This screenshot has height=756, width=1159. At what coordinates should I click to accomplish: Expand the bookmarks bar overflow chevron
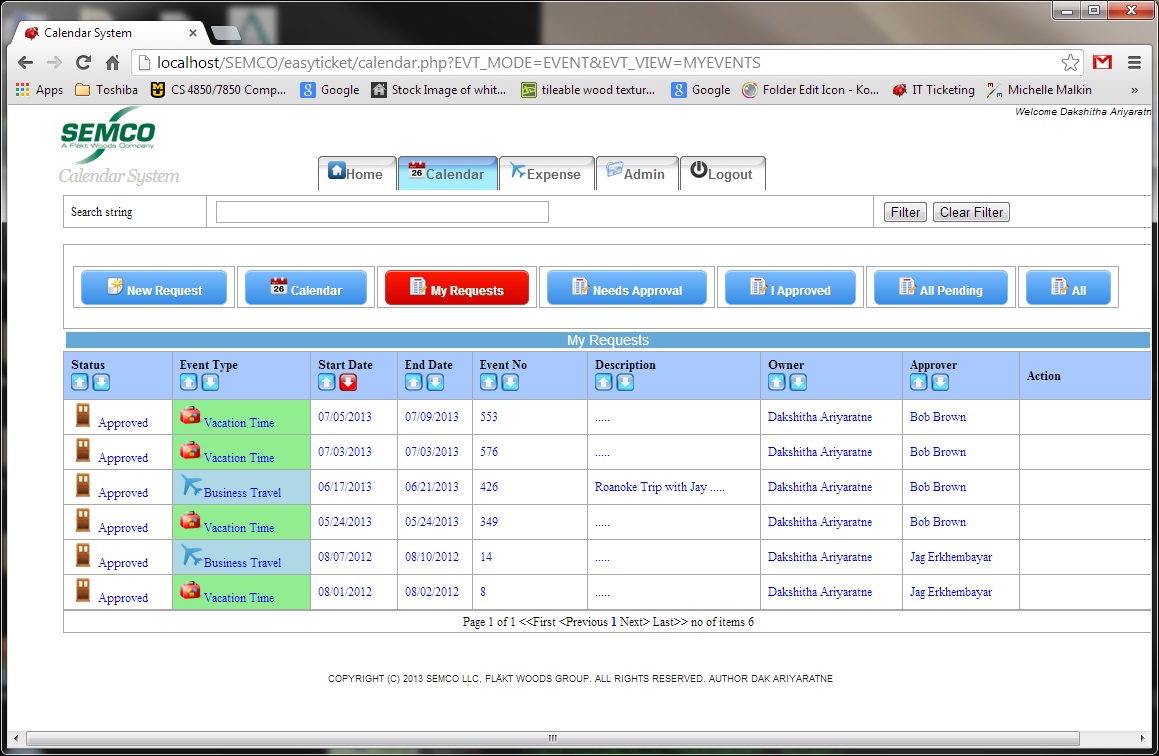click(x=1134, y=90)
